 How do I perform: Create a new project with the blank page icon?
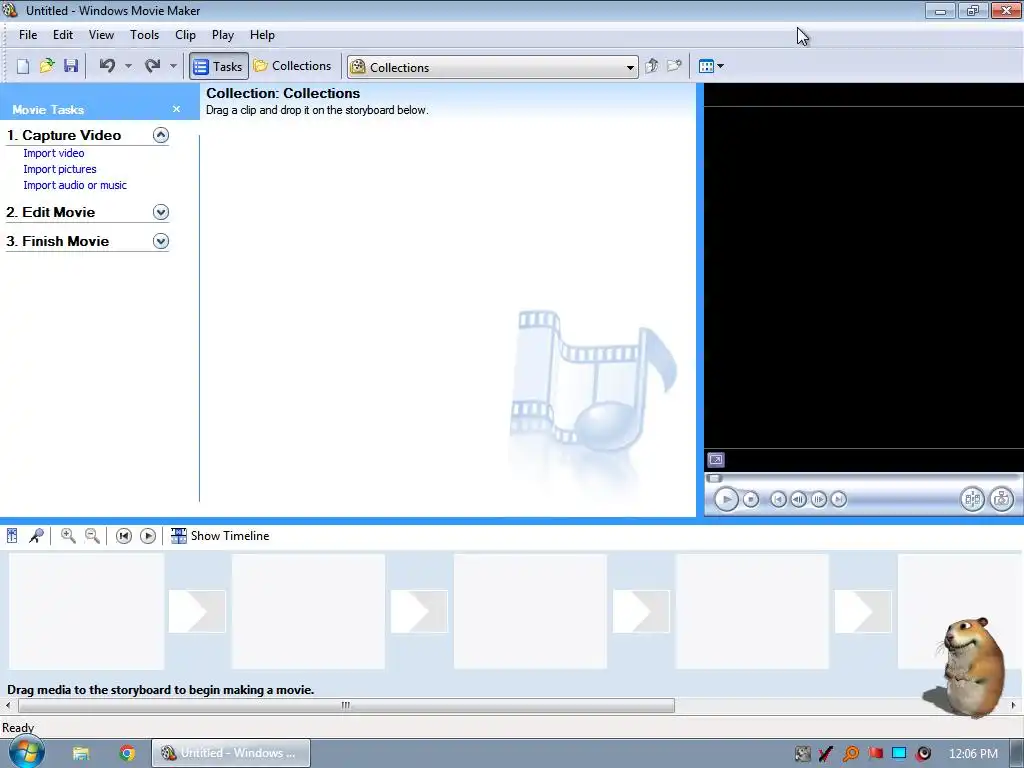point(23,66)
